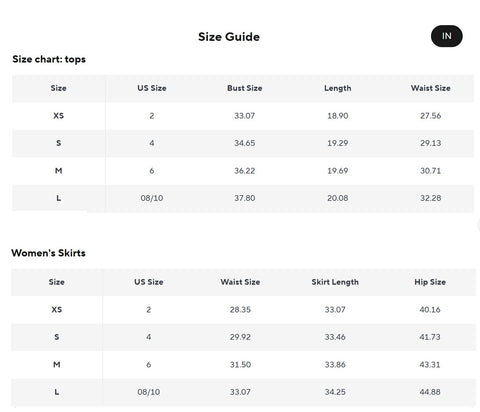The width and height of the screenshot is (480, 412).
Task: Click the tops Waist Size column header
Action: coord(430,88)
